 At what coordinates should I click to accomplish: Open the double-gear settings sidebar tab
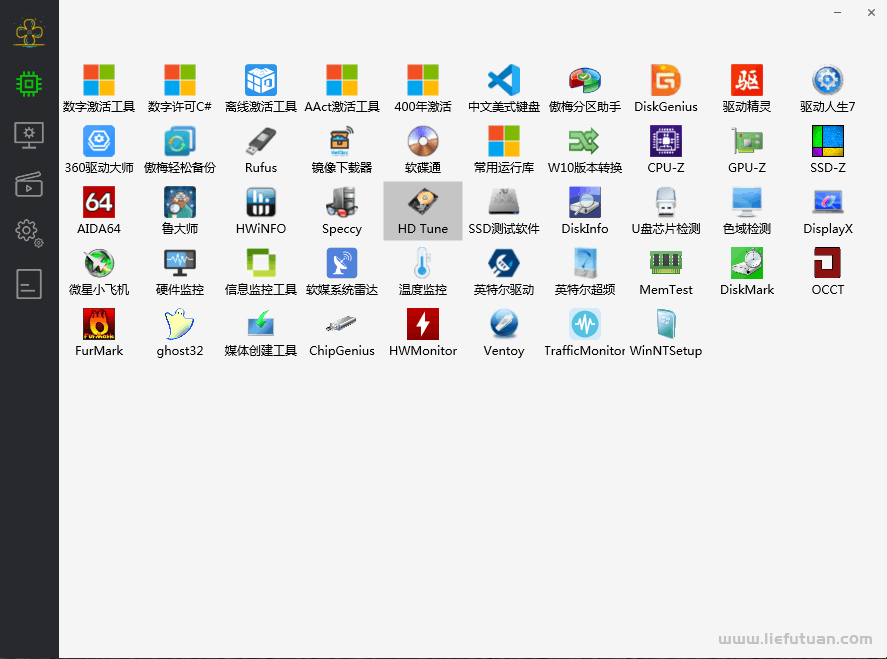coord(29,232)
